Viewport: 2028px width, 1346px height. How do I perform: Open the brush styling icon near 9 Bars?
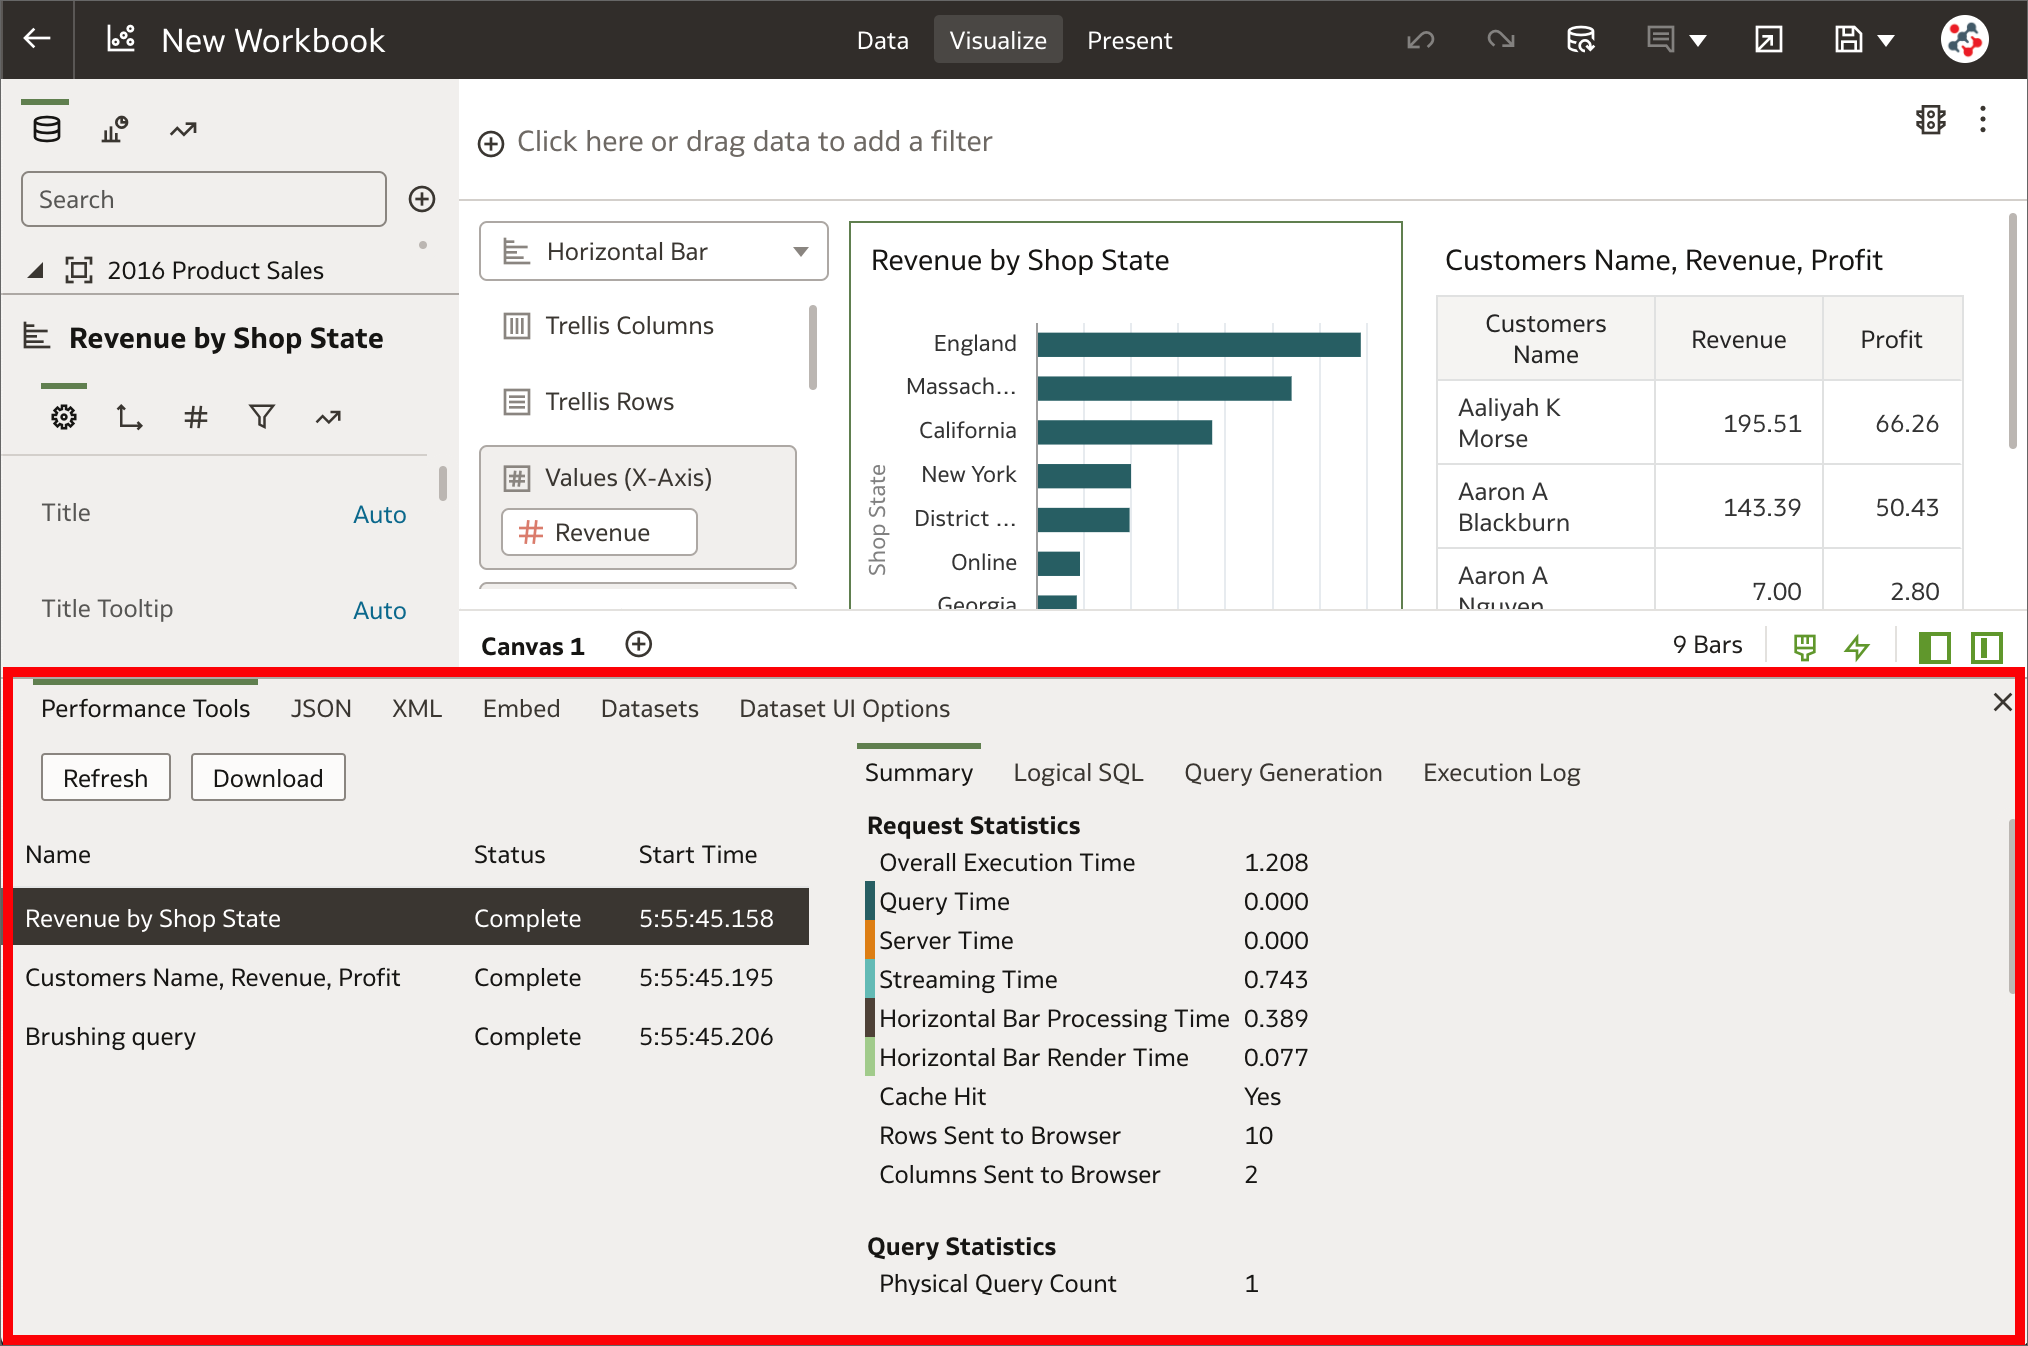[x=1803, y=645]
